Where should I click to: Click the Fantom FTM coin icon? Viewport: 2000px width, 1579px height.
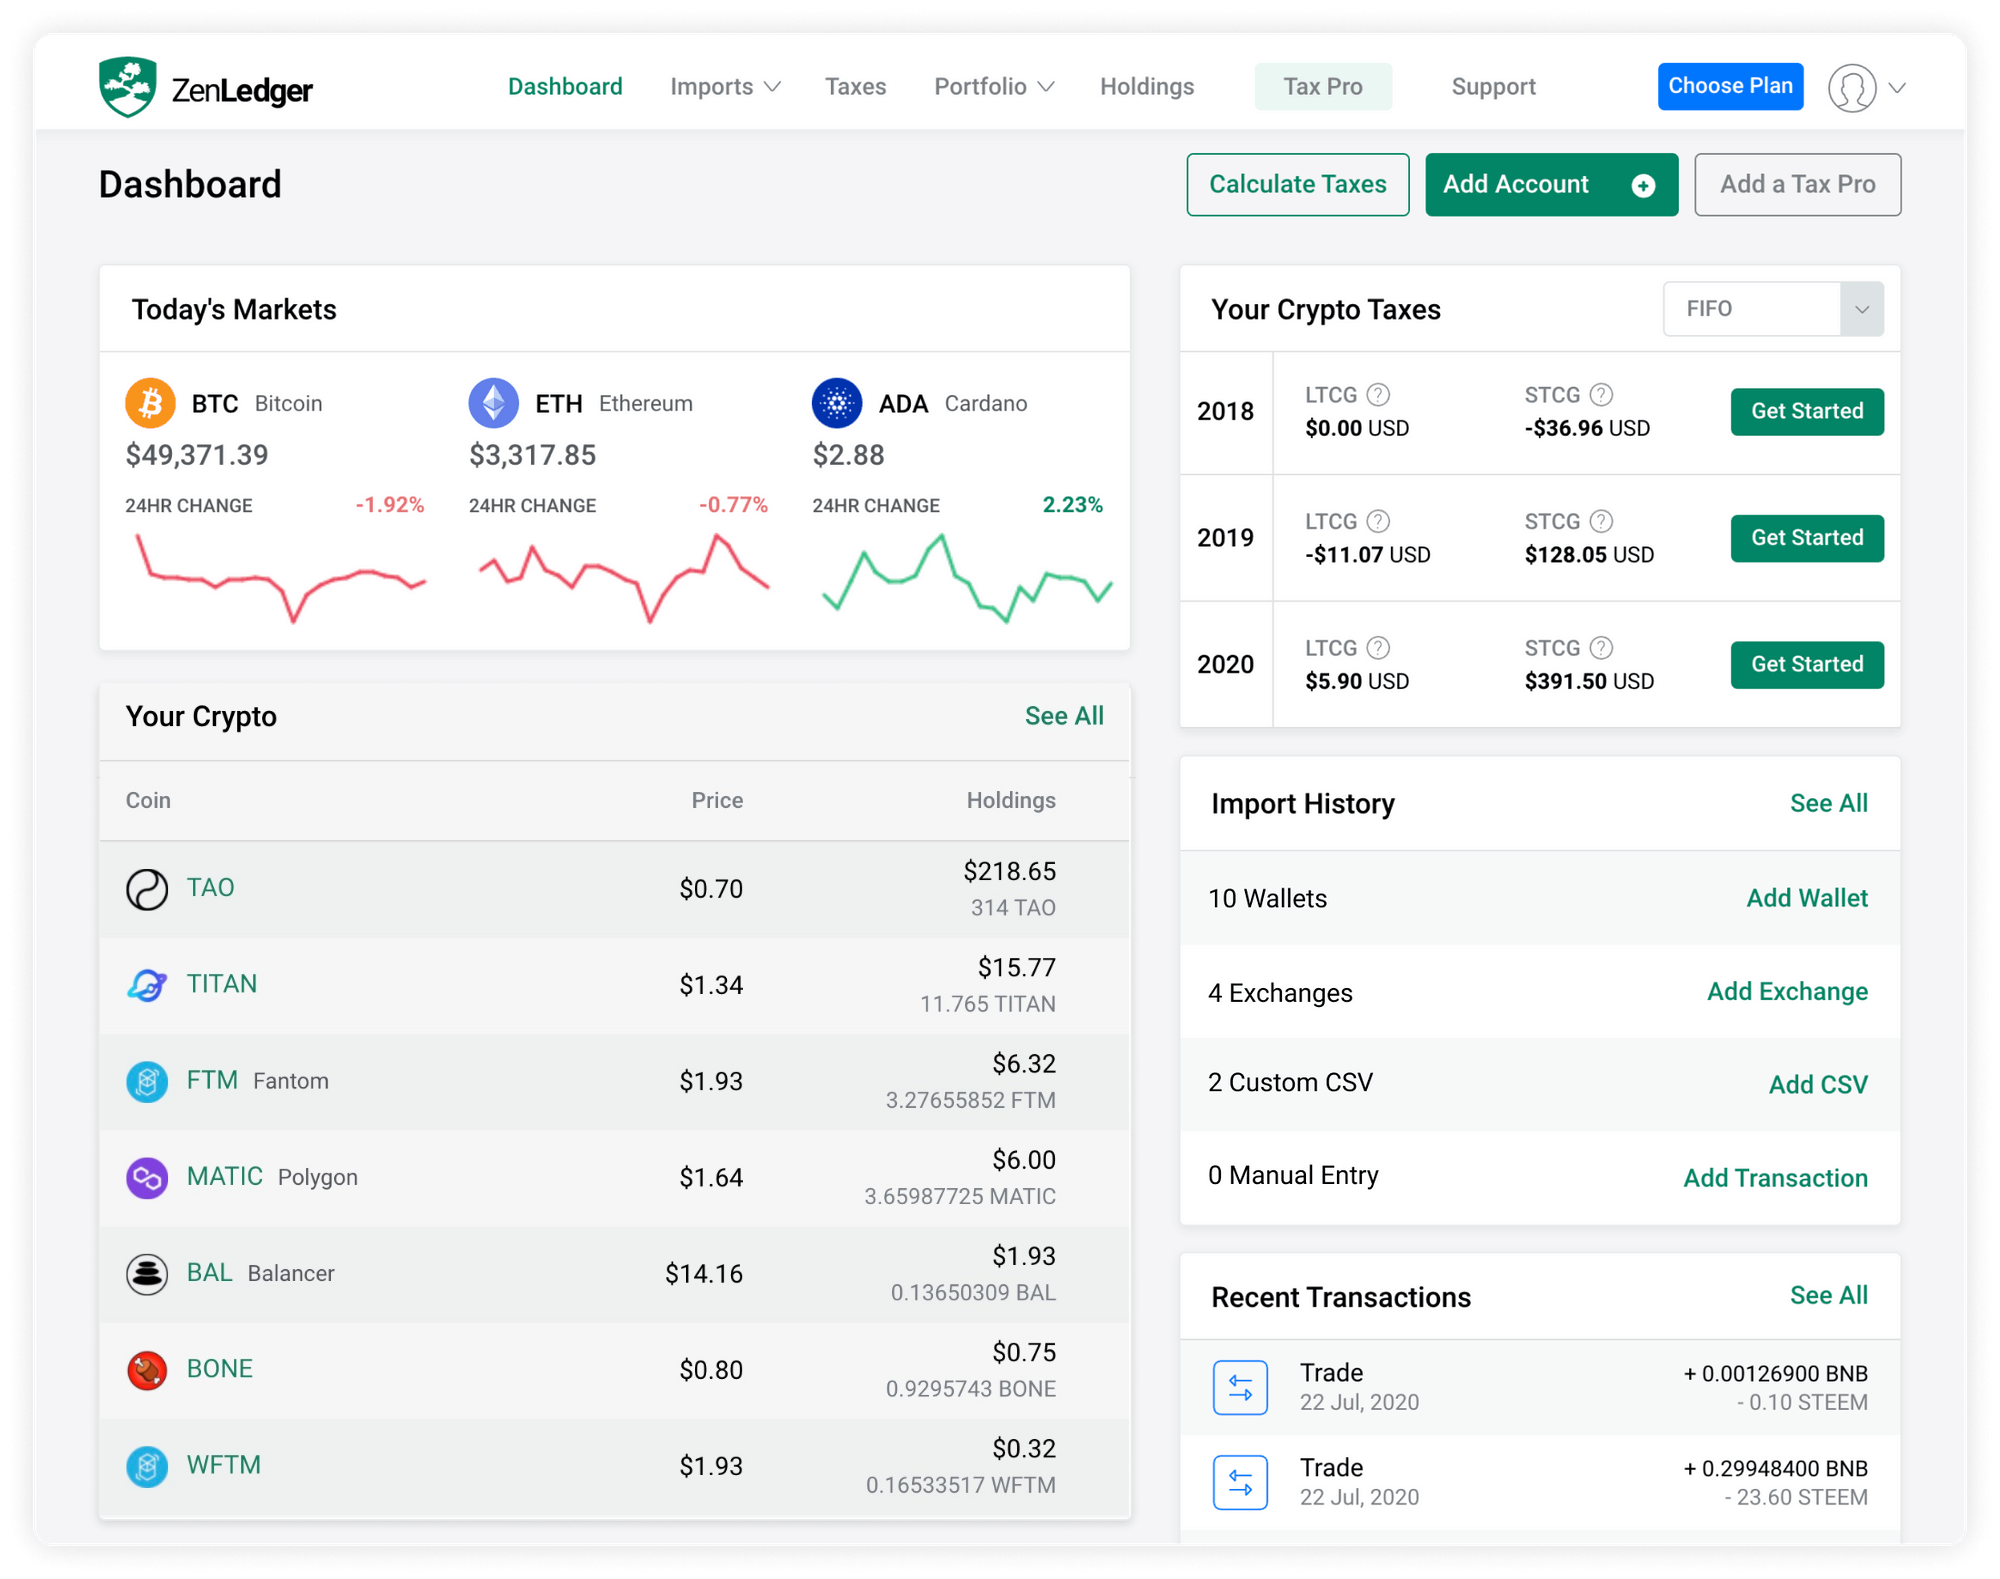pyautogui.click(x=146, y=1081)
